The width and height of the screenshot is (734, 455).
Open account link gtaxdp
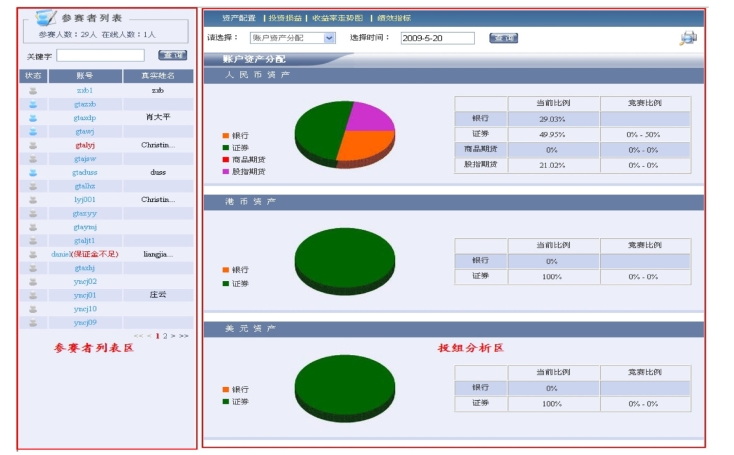pos(85,117)
